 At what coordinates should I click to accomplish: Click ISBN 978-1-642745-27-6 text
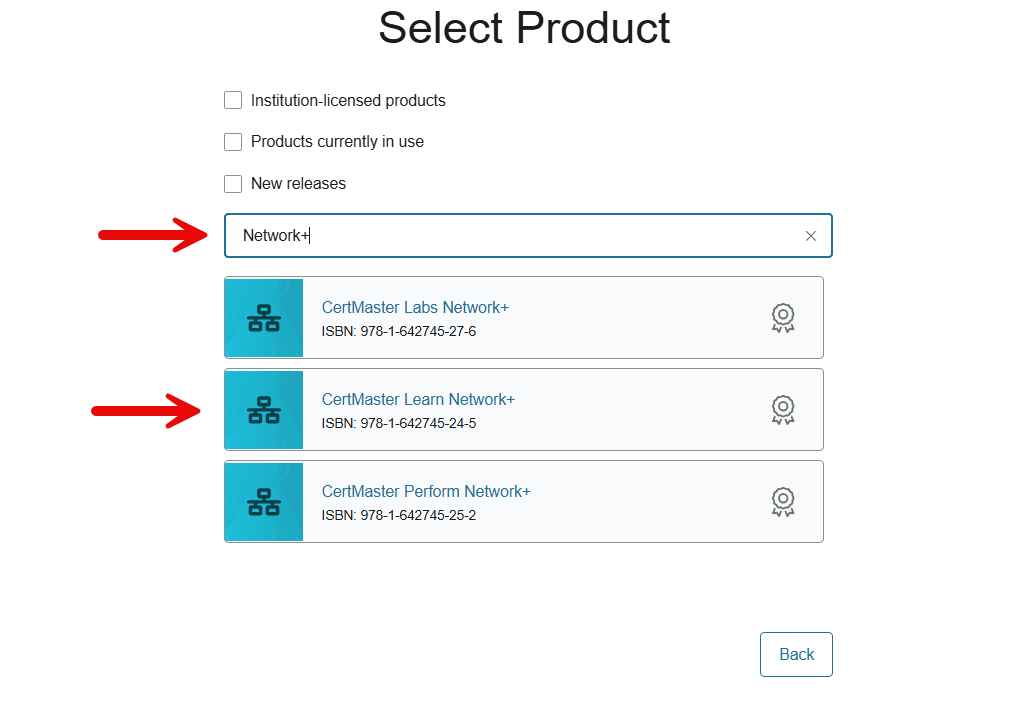pyautogui.click(x=399, y=332)
